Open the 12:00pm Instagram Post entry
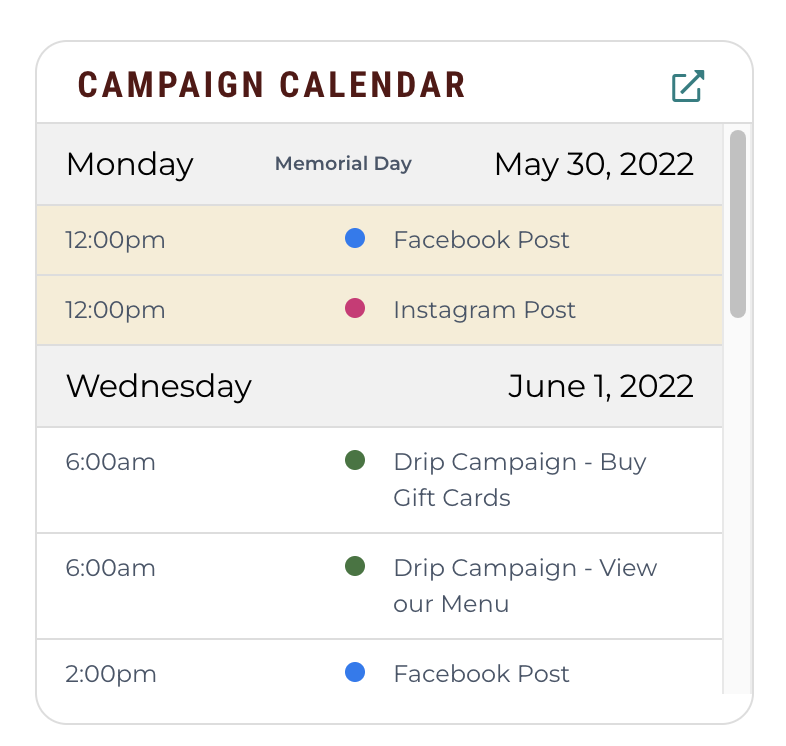This screenshot has width=786, height=746. 379,310
